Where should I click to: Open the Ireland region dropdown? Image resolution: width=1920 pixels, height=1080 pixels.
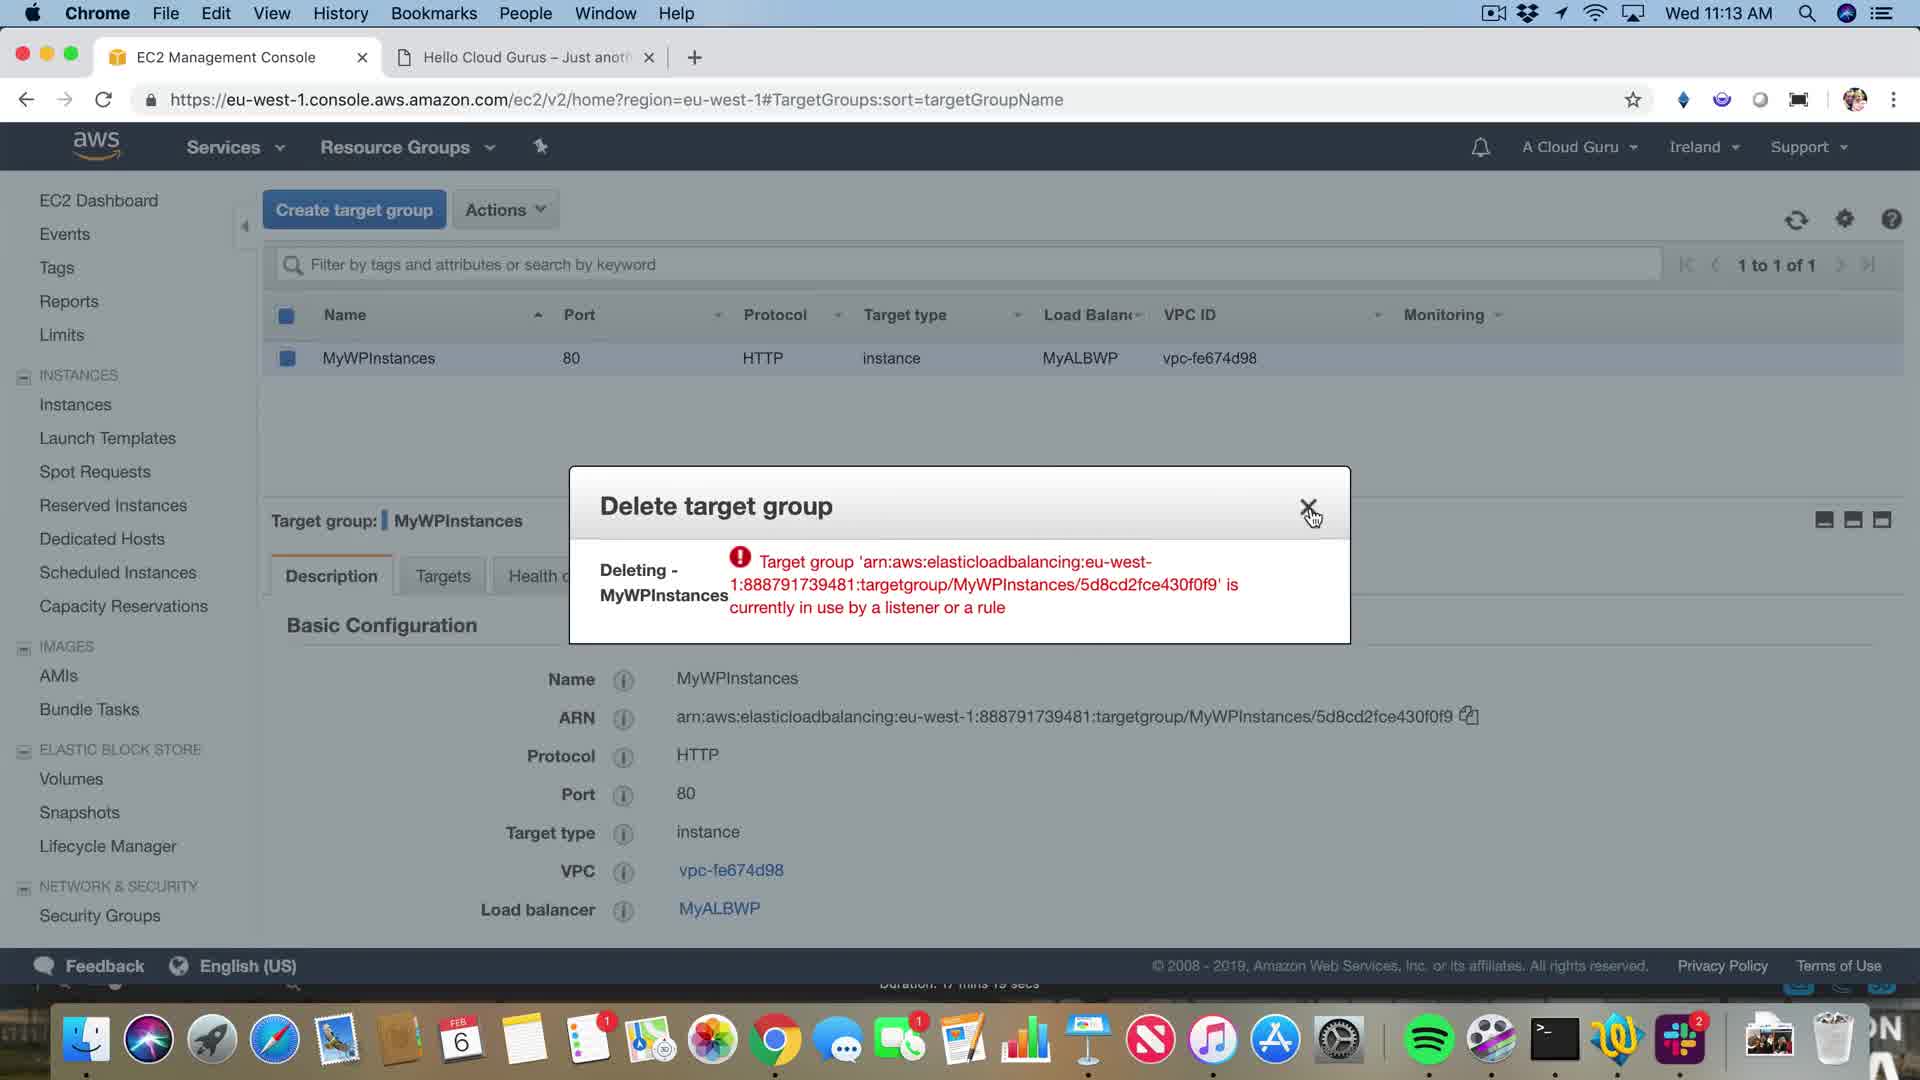[1703, 147]
